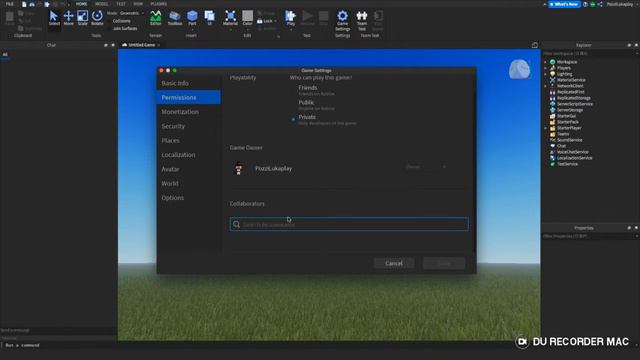Click the collaborators search magnifier icon

pyautogui.click(x=236, y=224)
